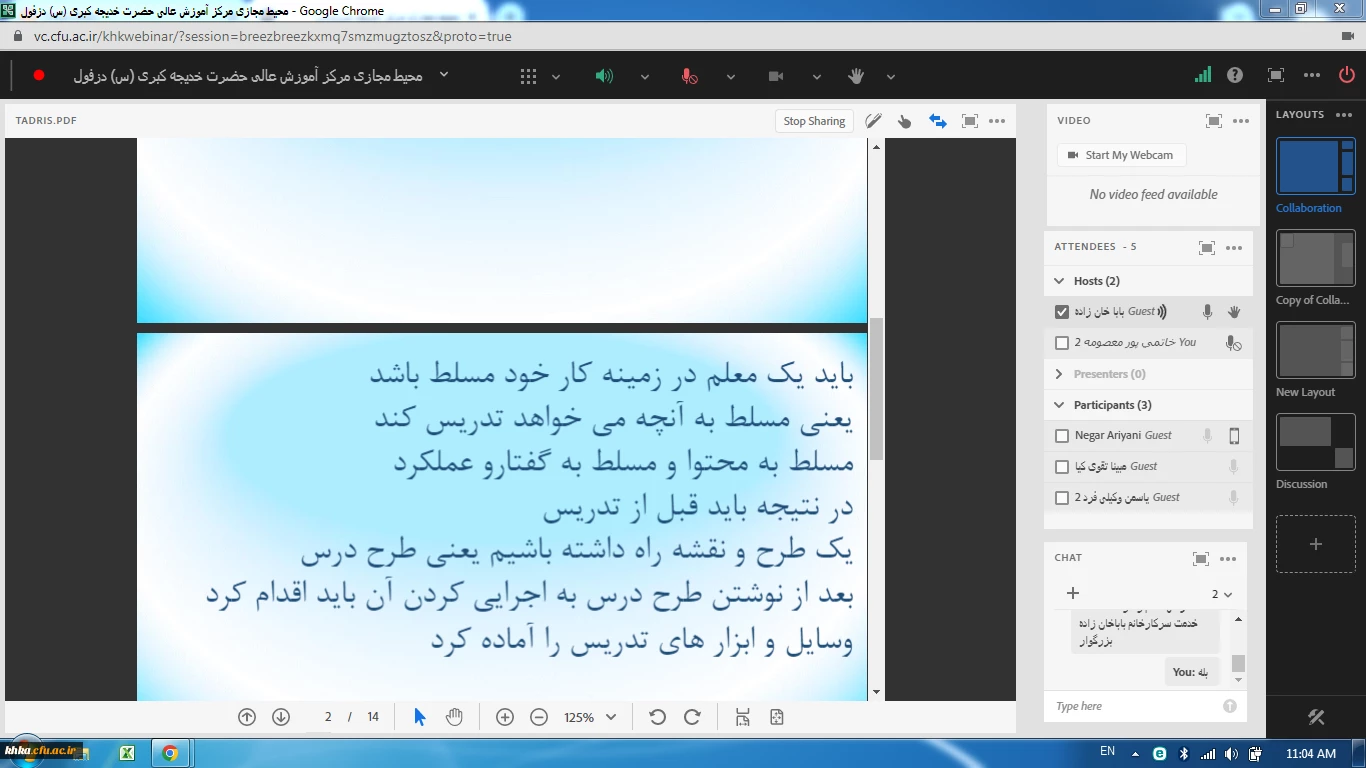The width and height of the screenshot is (1366, 768).
Task: Select the Discussion layout thumbnail
Action: coord(1315,442)
